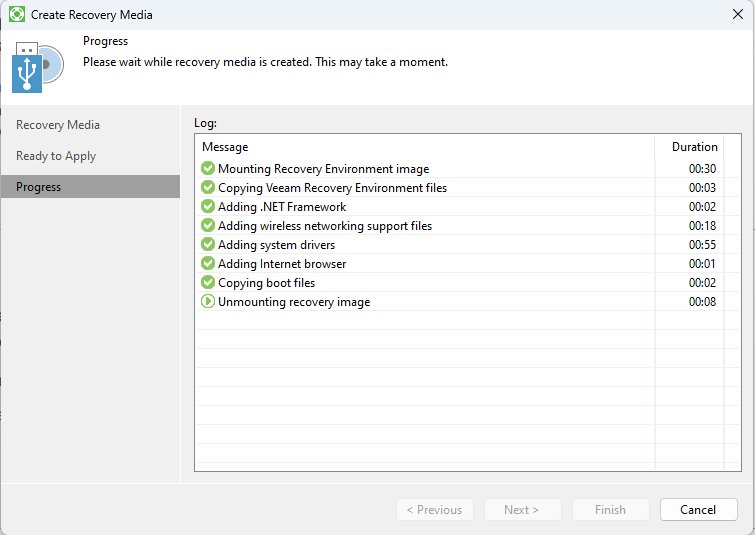Open the Ready to Apply step

click(56, 156)
